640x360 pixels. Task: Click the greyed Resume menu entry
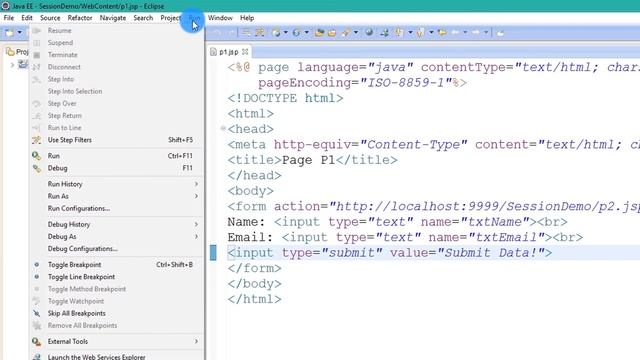117,31
